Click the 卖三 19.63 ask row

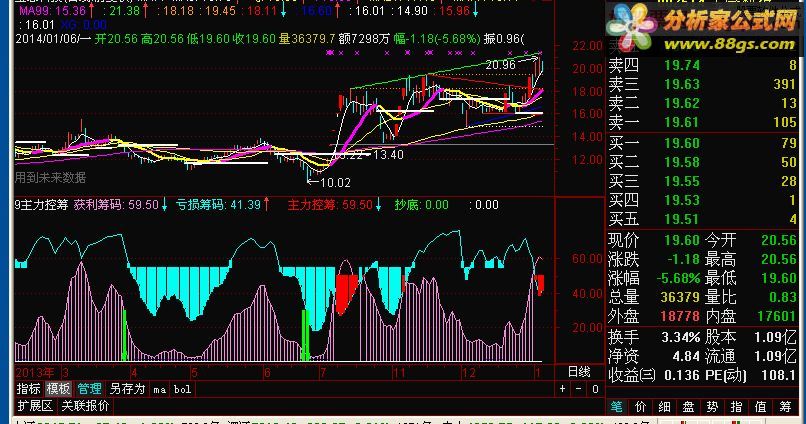tap(702, 84)
